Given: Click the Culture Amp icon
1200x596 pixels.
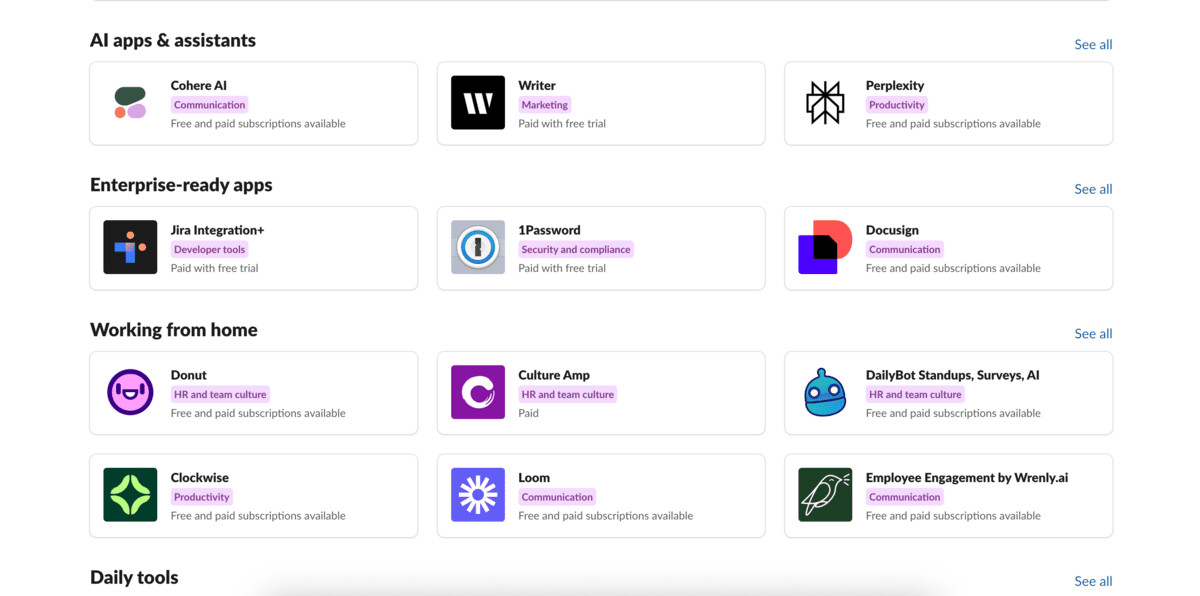Looking at the screenshot, I should [477, 392].
